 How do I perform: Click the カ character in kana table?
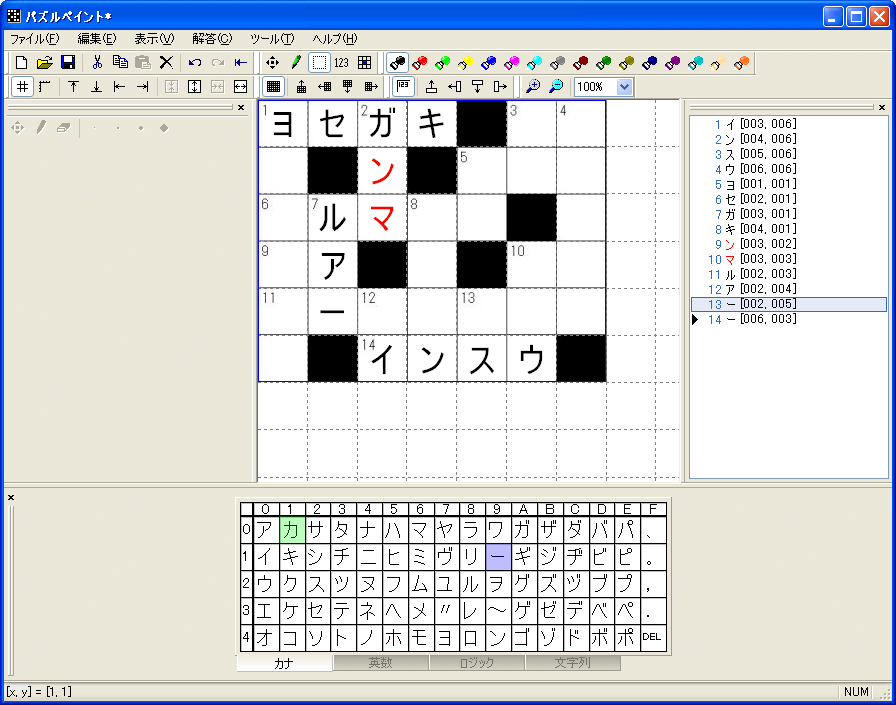pos(290,530)
